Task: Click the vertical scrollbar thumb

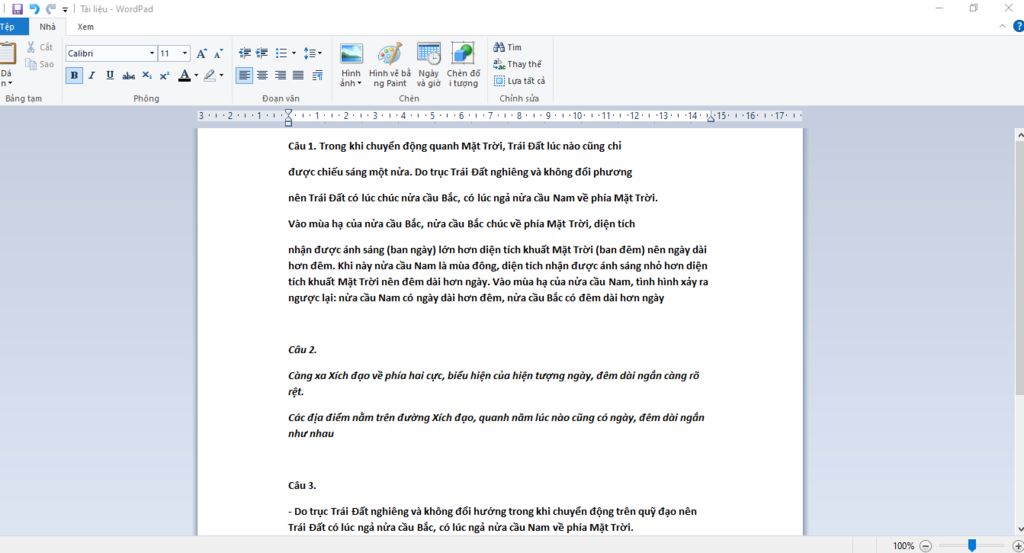Action: tap(1019, 268)
